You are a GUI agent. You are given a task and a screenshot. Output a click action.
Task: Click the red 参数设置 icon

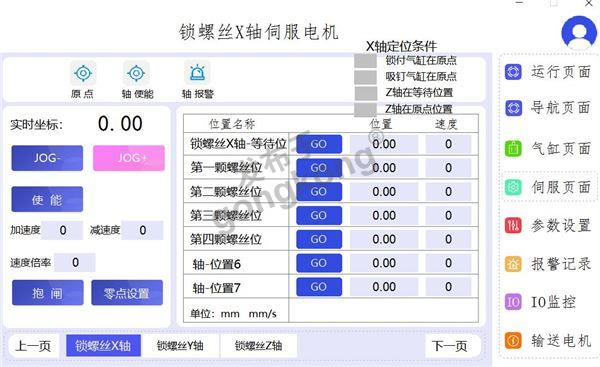(x=513, y=225)
